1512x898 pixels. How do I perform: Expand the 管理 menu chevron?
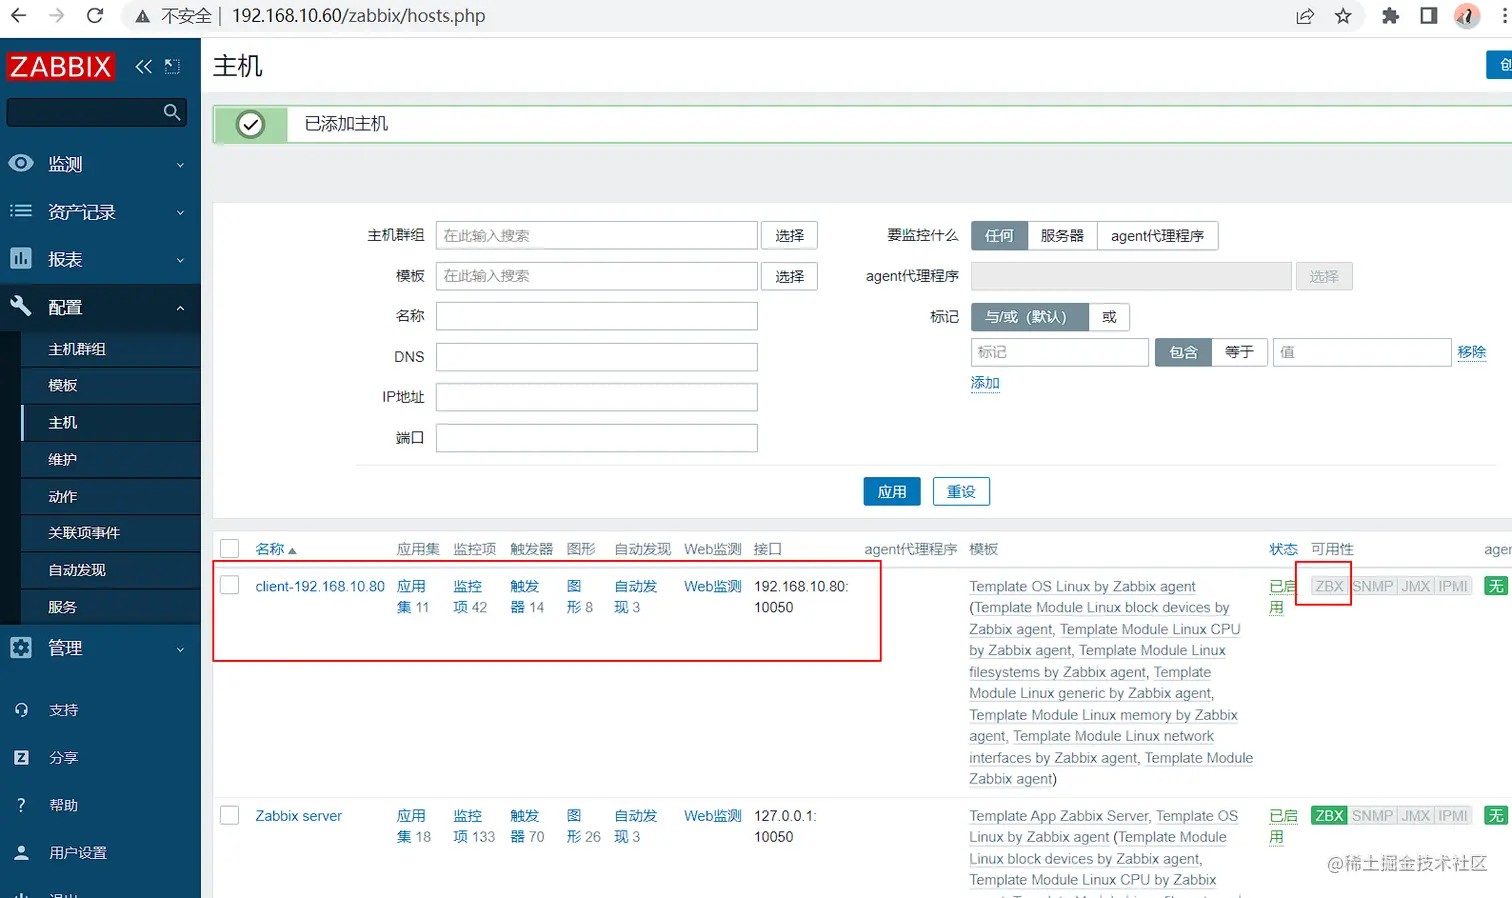click(x=180, y=649)
